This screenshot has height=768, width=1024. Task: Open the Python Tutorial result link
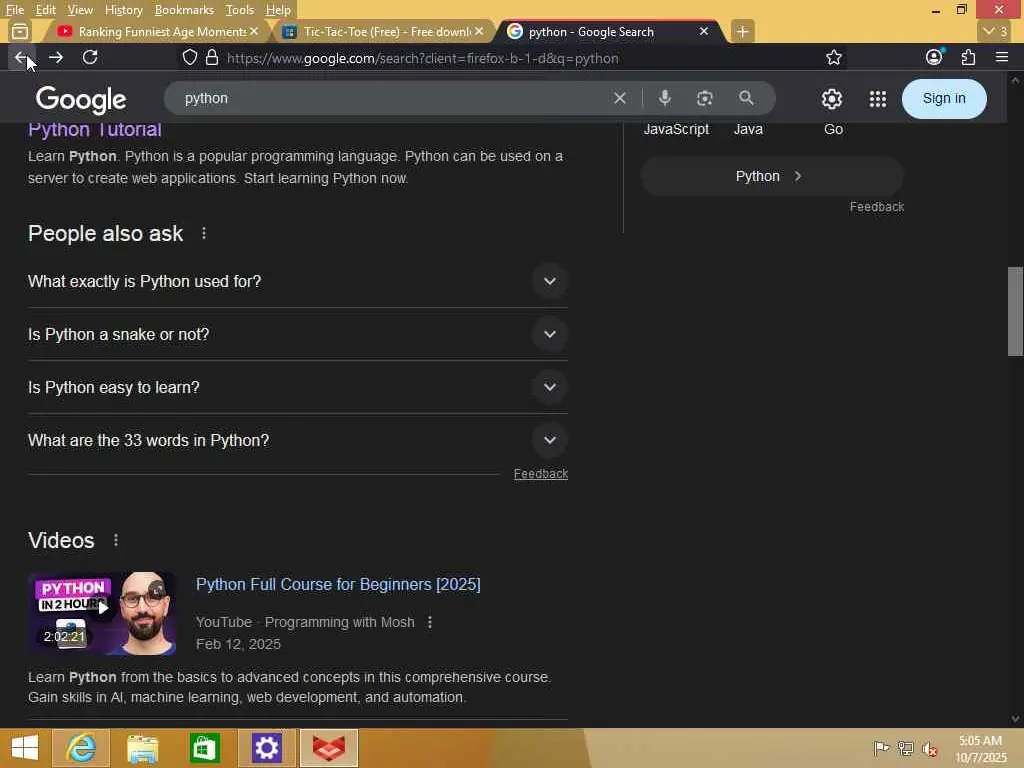tap(95, 129)
